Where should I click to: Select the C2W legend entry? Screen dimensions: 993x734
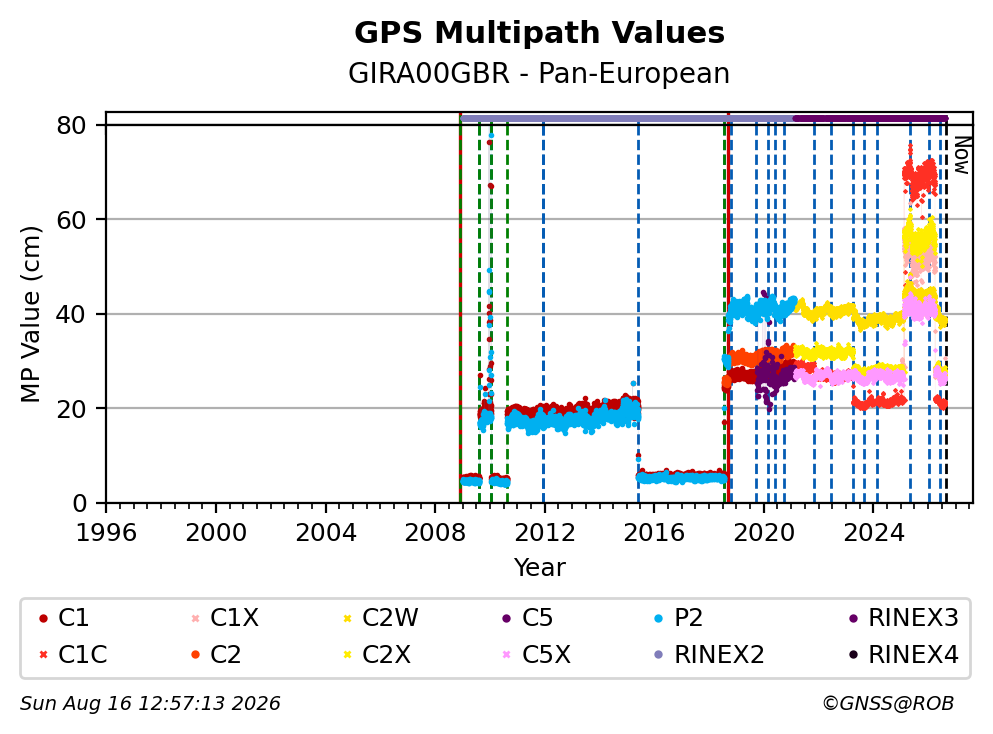380,617
